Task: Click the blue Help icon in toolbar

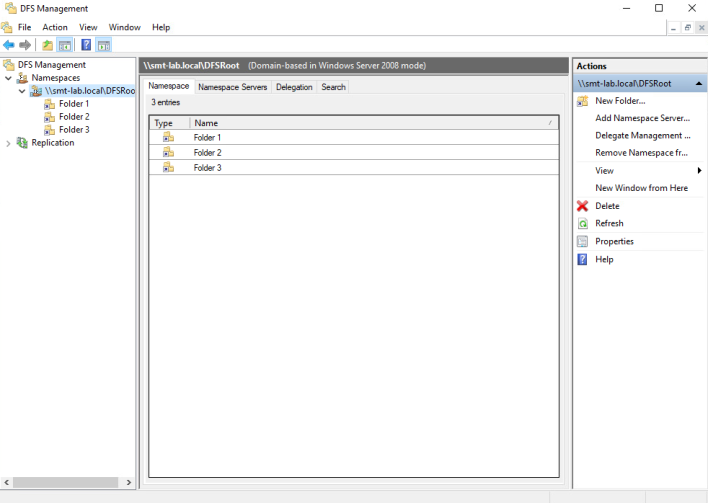Action: (x=86, y=45)
